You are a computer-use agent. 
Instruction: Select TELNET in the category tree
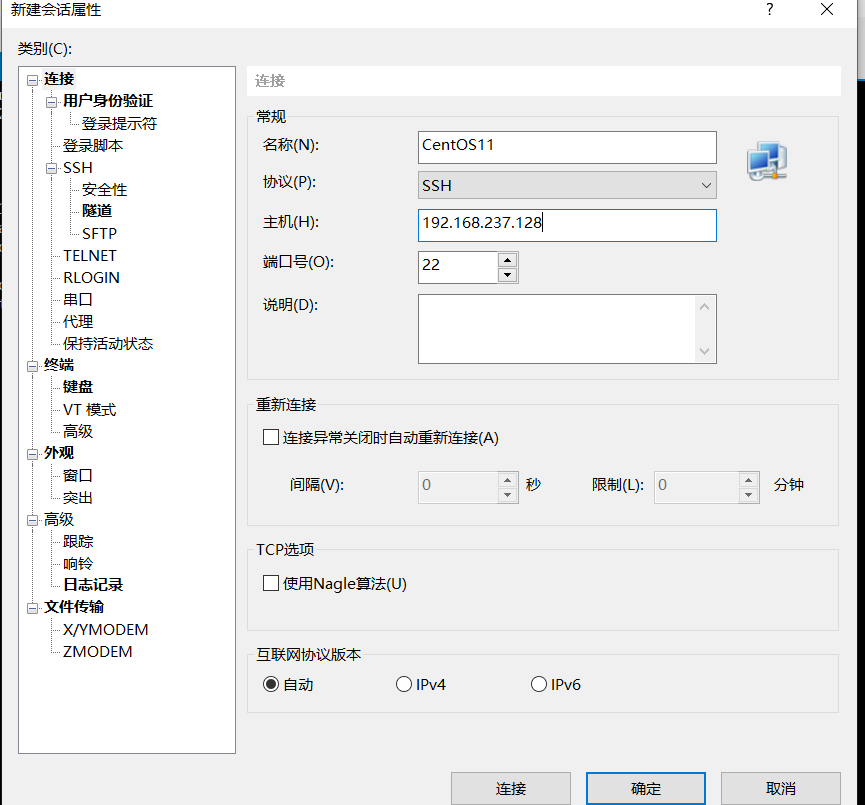coord(89,255)
